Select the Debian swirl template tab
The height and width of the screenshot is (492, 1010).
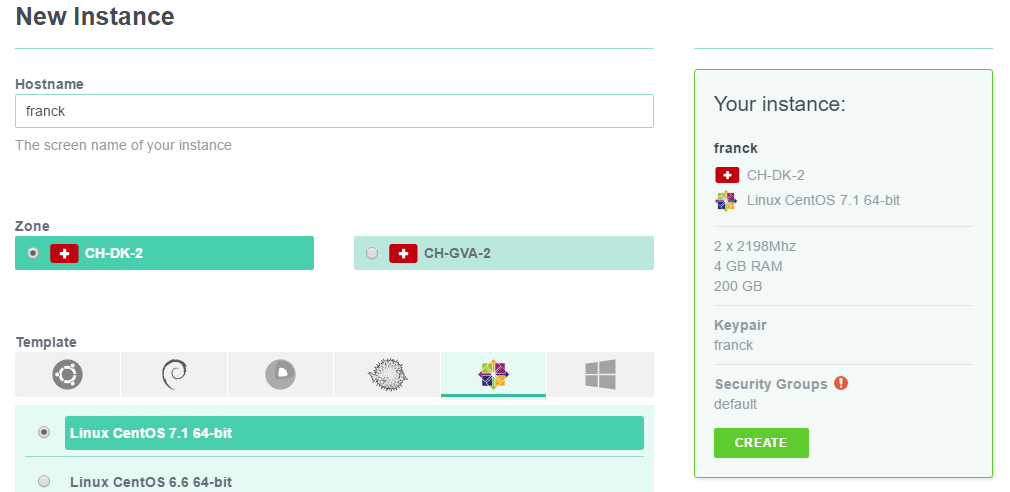(174, 374)
